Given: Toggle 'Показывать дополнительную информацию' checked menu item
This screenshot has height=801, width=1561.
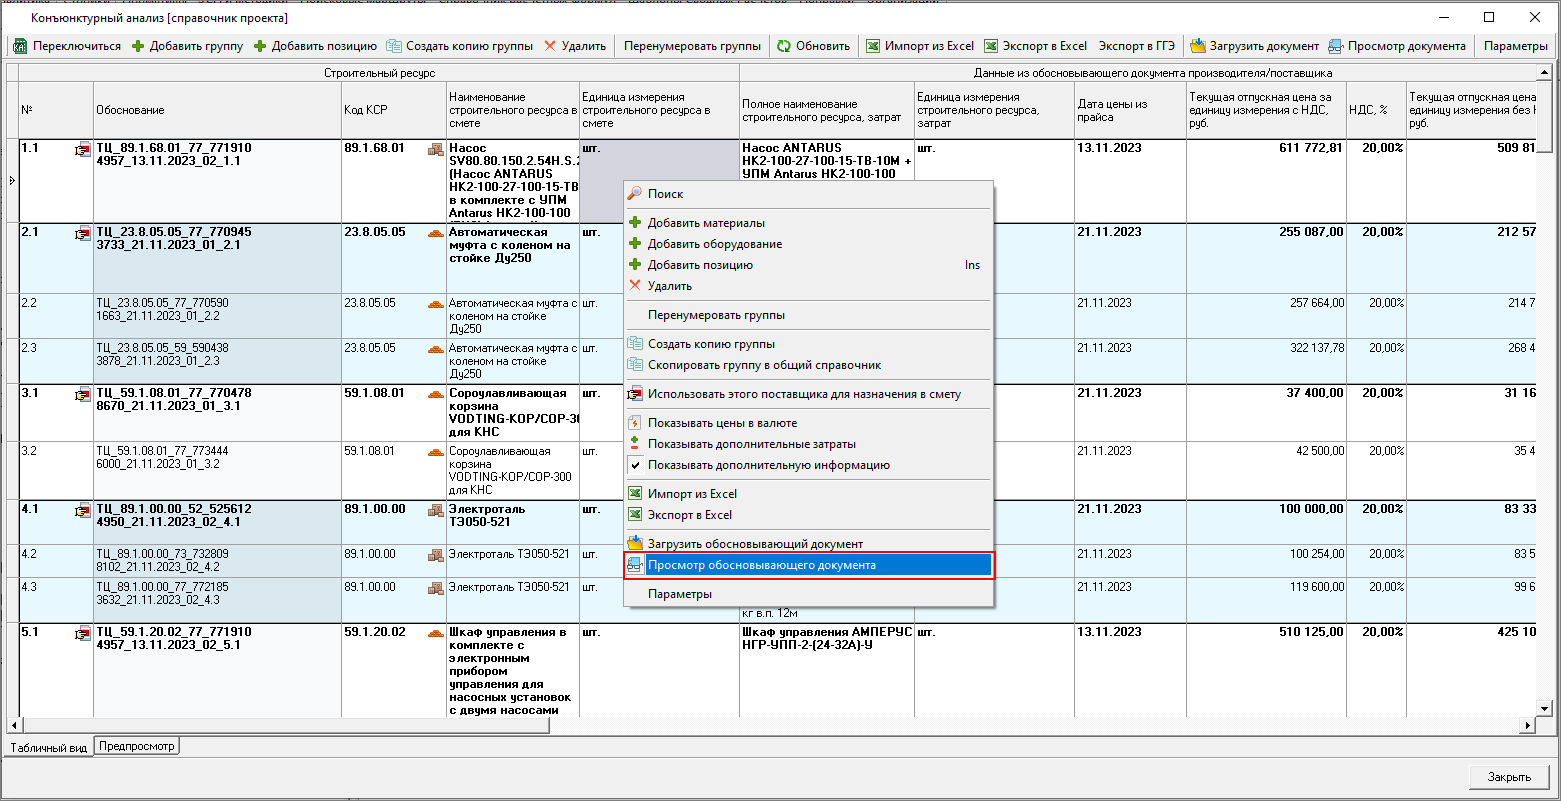Looking at the screenshot, I should (768, 465).
